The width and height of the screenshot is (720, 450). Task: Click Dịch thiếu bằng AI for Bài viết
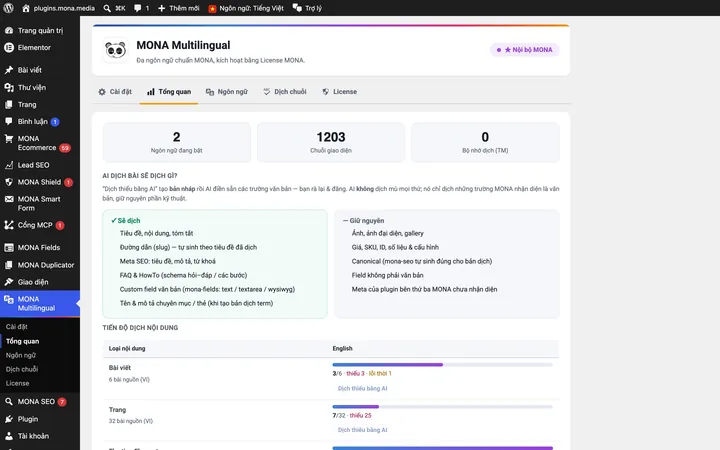tap(362, 388)
